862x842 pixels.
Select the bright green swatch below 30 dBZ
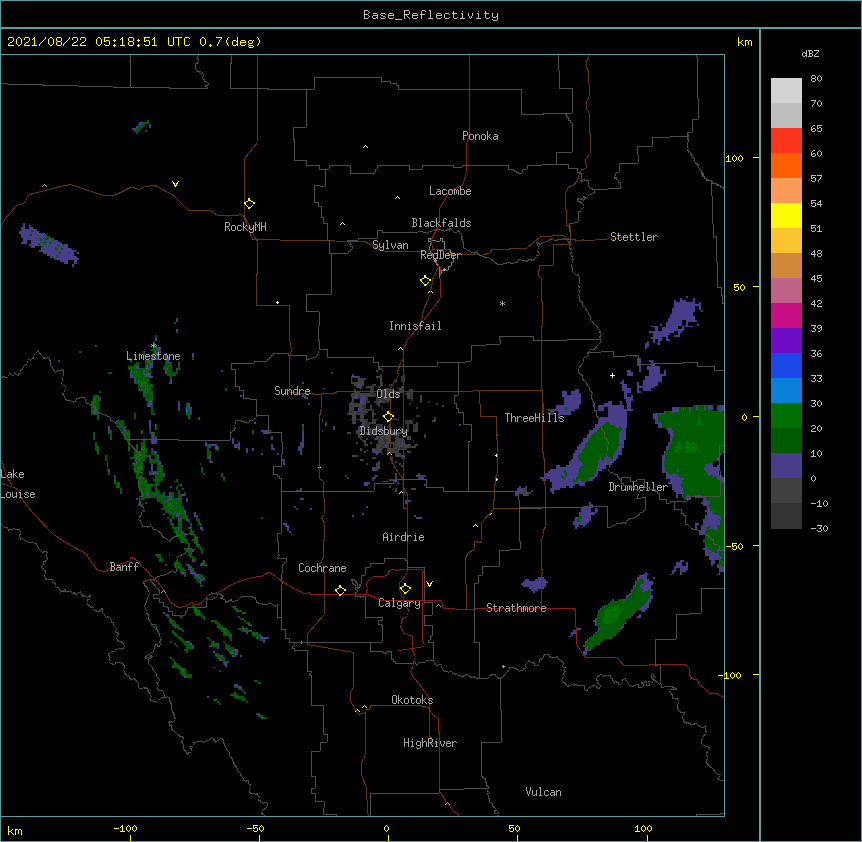tap(786, 416)
